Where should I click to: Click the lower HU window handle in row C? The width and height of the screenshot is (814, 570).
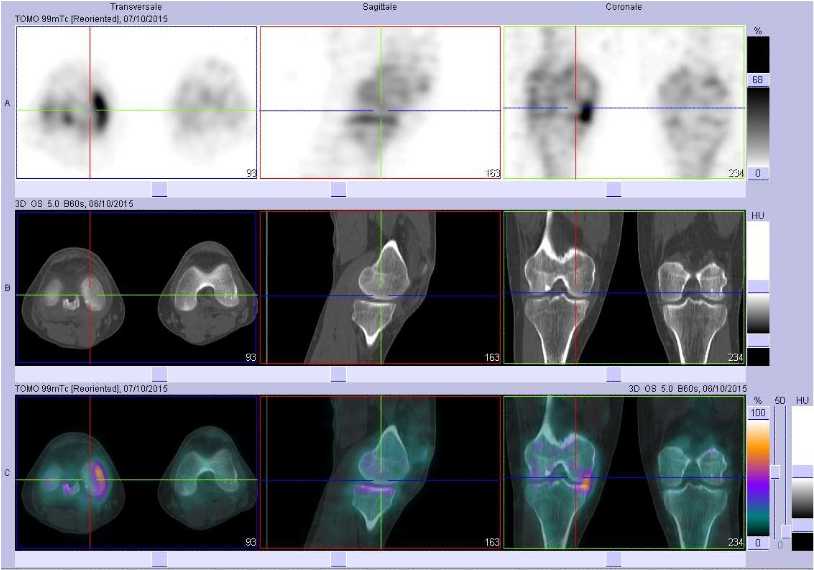click(x=803, y=524)
